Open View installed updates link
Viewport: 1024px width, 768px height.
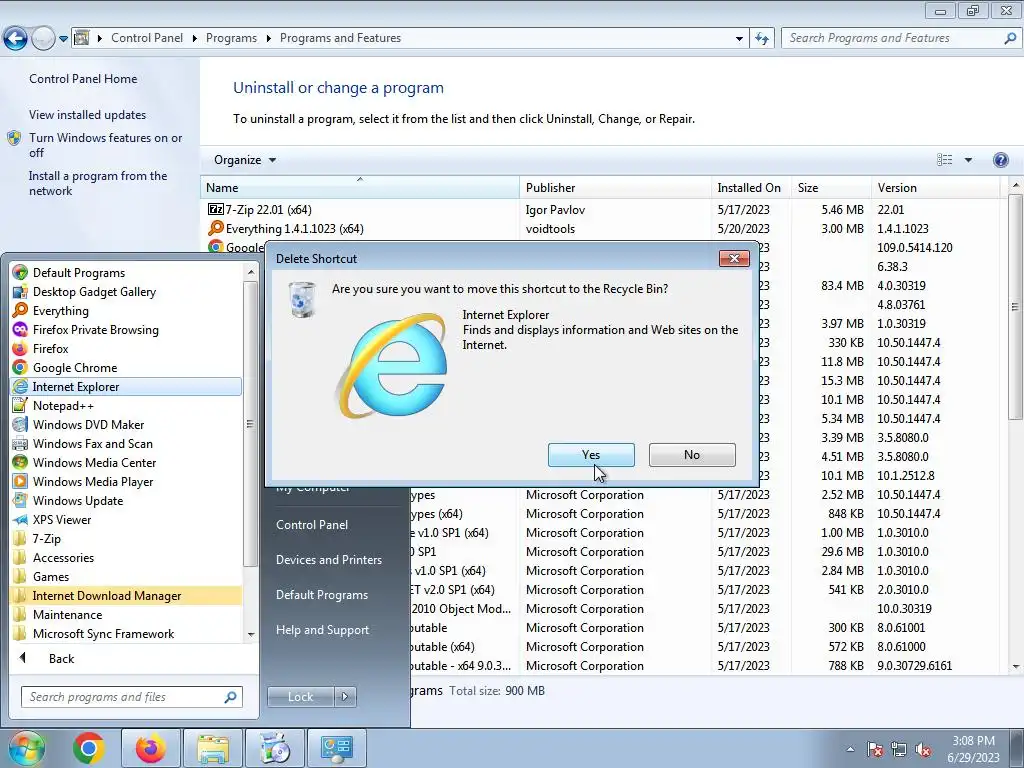(x=88, y=114)
